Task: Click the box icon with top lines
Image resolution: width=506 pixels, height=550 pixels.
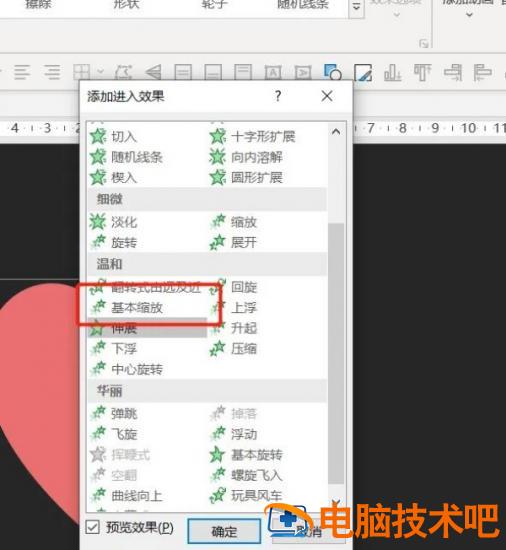Action: click(243, 73)
